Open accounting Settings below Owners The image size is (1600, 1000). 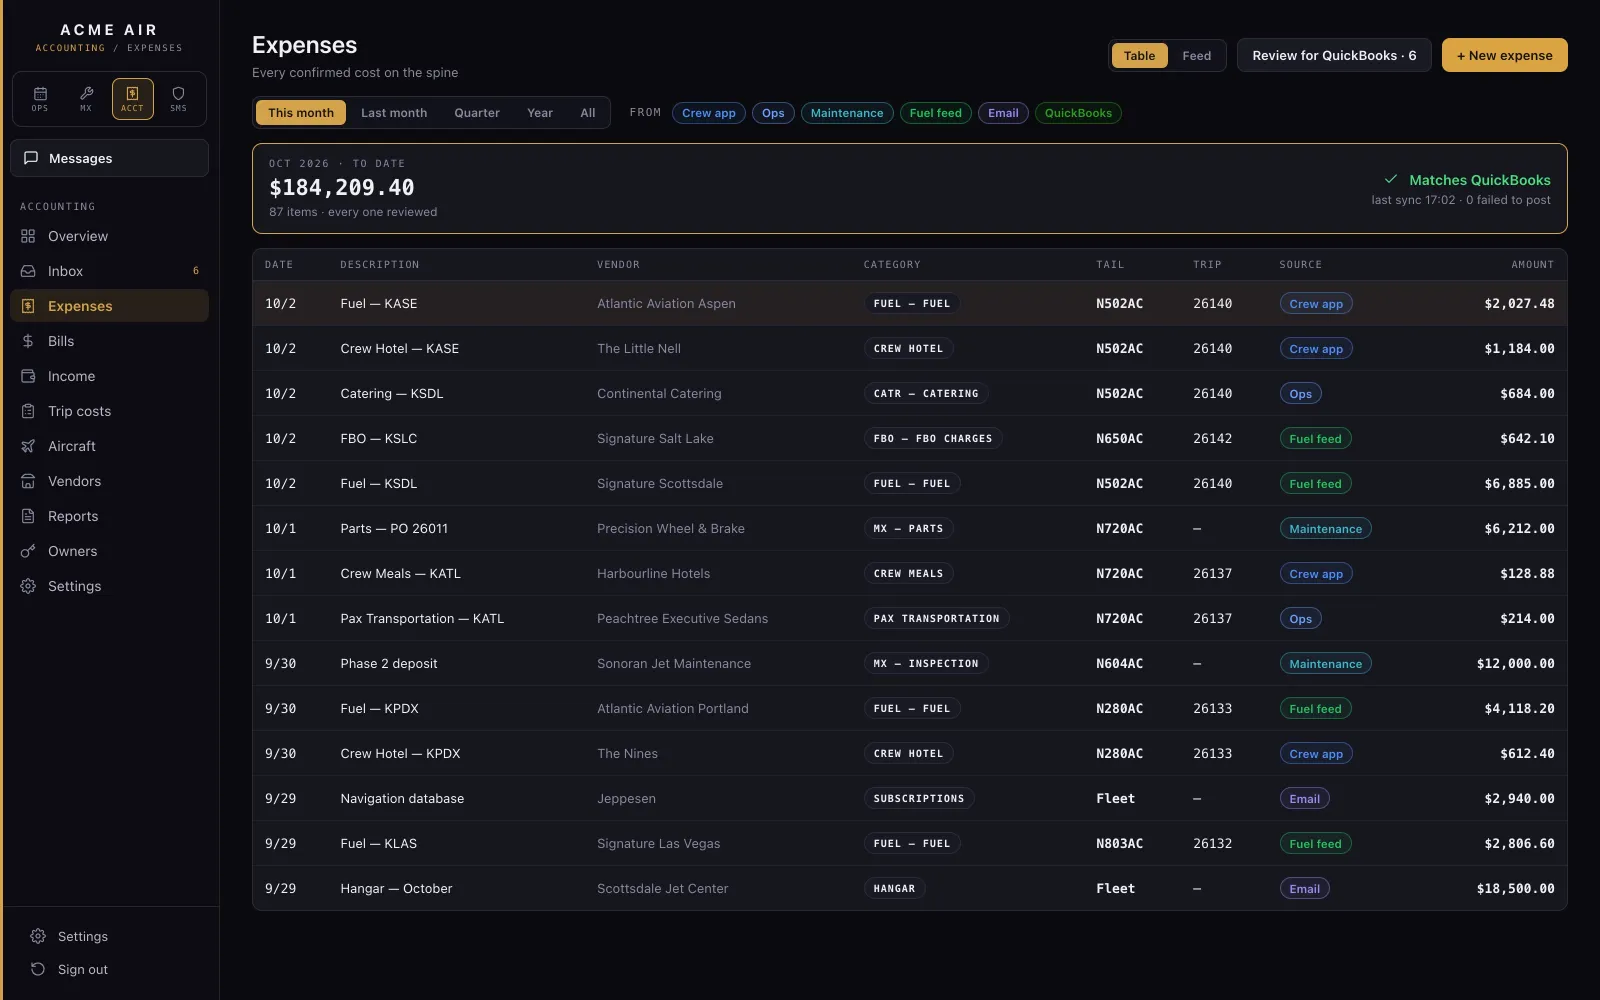point(109,586)
